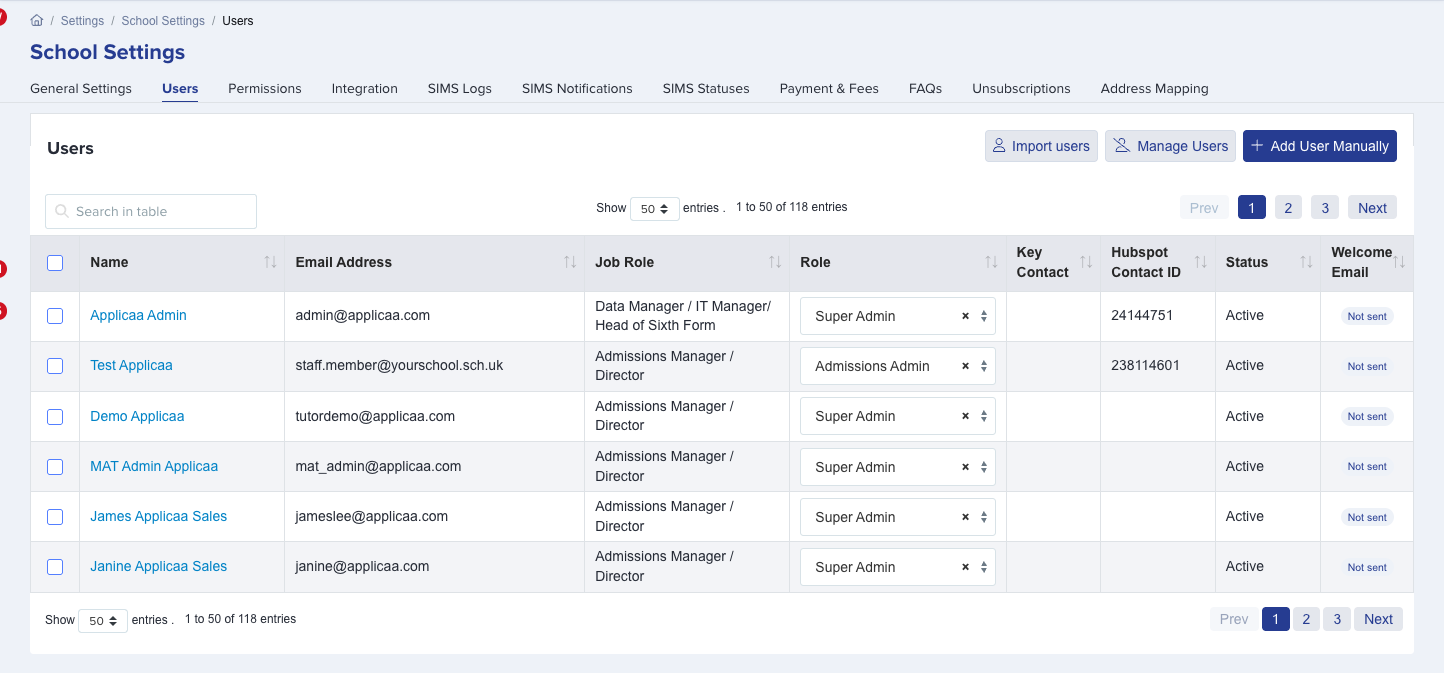This screenshot has width=1444, height=673.
Task: Open Janine Applicaa Sales user link
Action: click(x=158, y=566)
